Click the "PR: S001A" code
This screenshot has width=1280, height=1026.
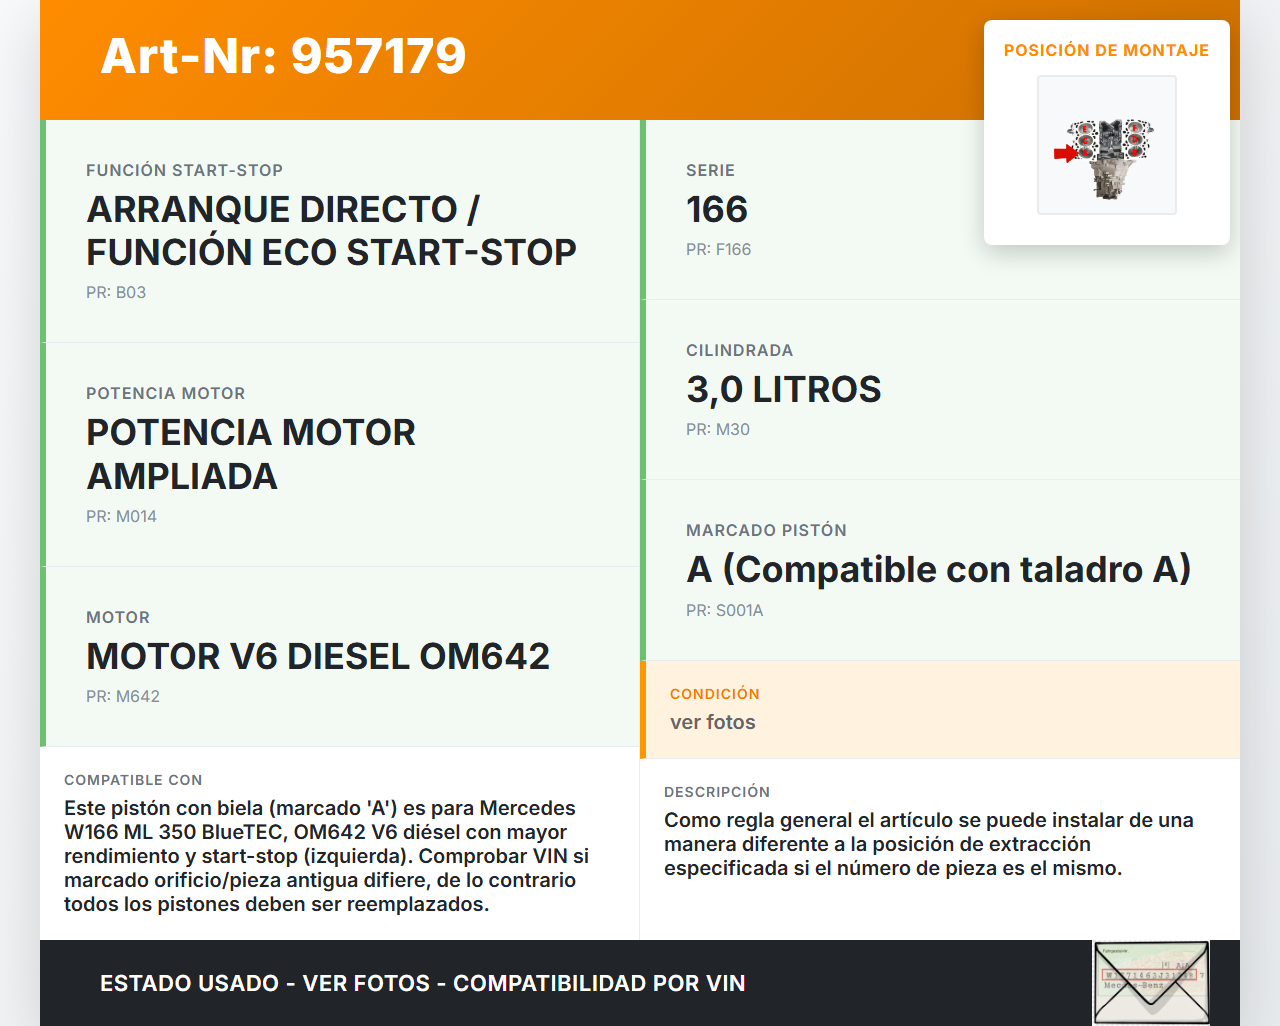[x=725, y=610]
